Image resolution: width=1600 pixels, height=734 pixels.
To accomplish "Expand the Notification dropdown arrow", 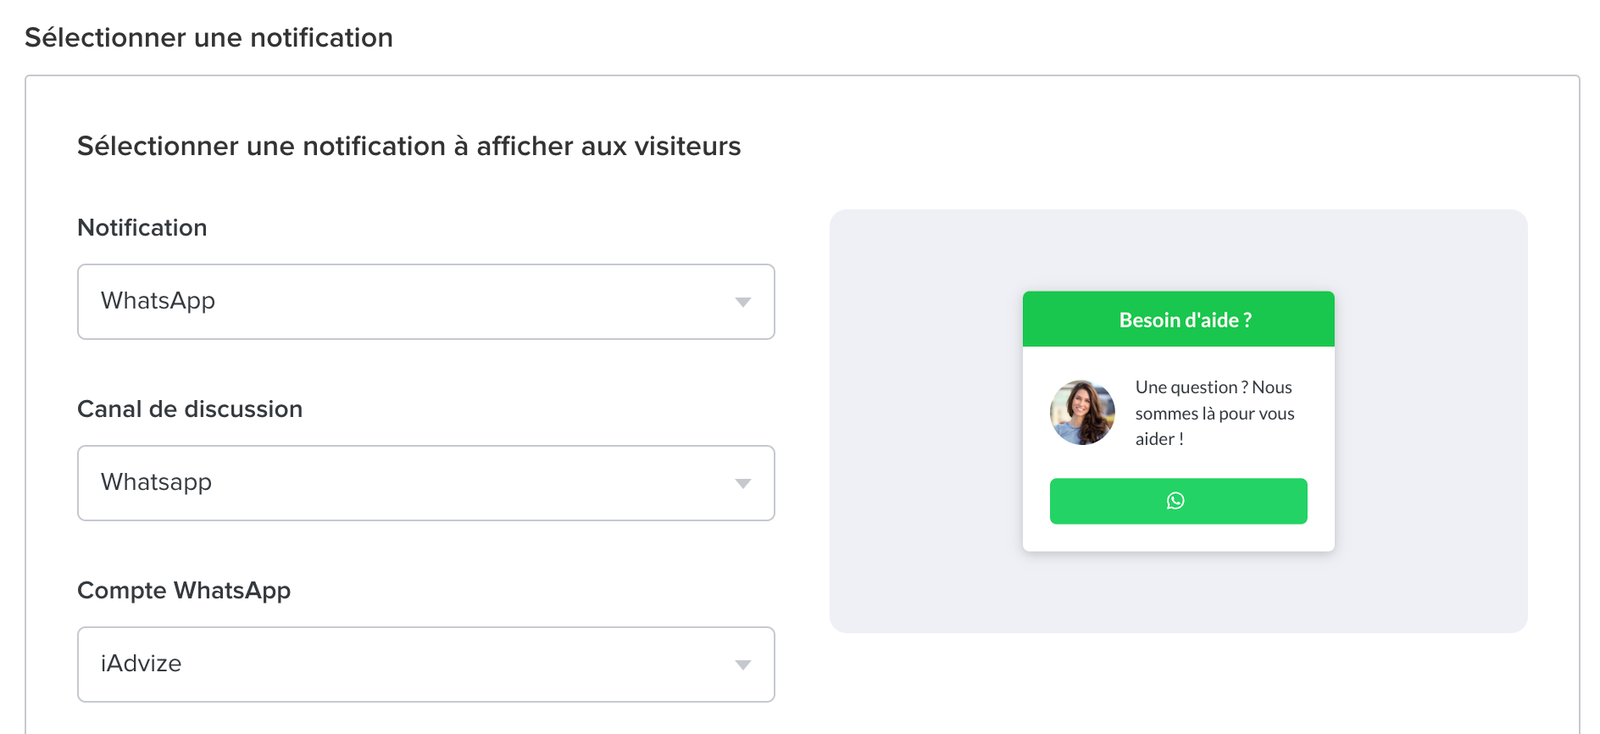I will (742, 302).
